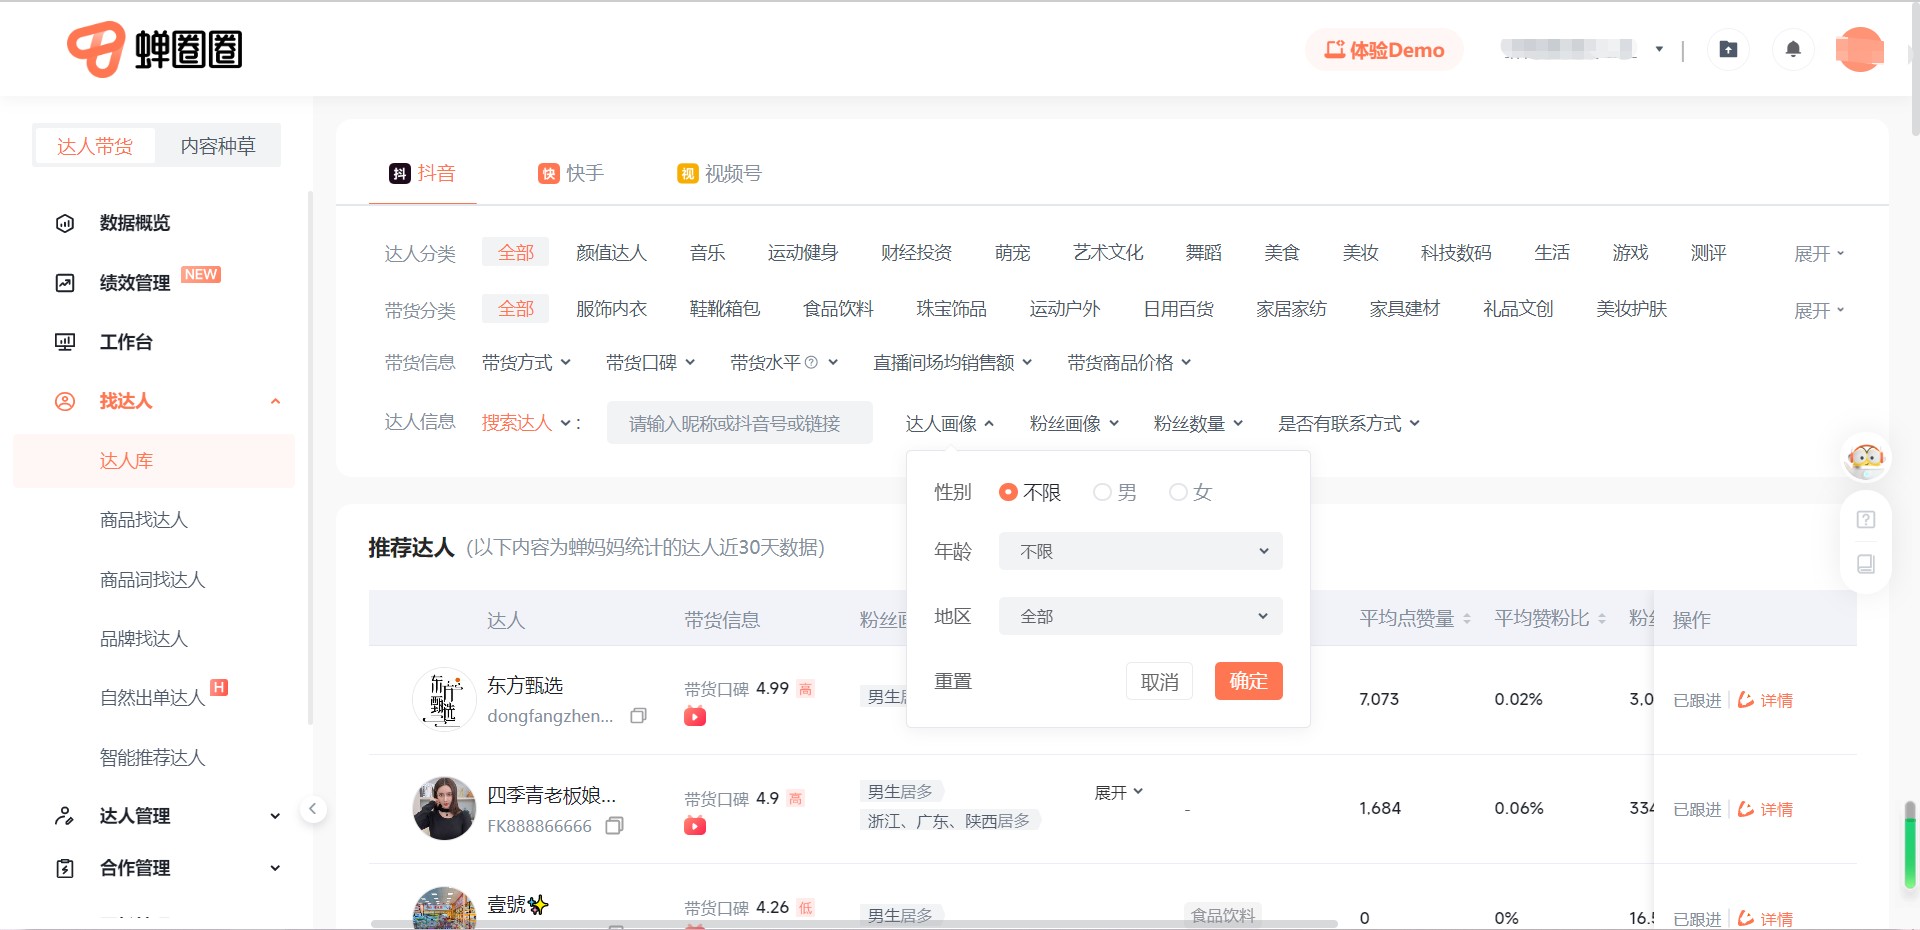Open the mascot assistant floating icon
Image resolution: width=1920 pixels, height=930 pixels.
coord(1866,459)
